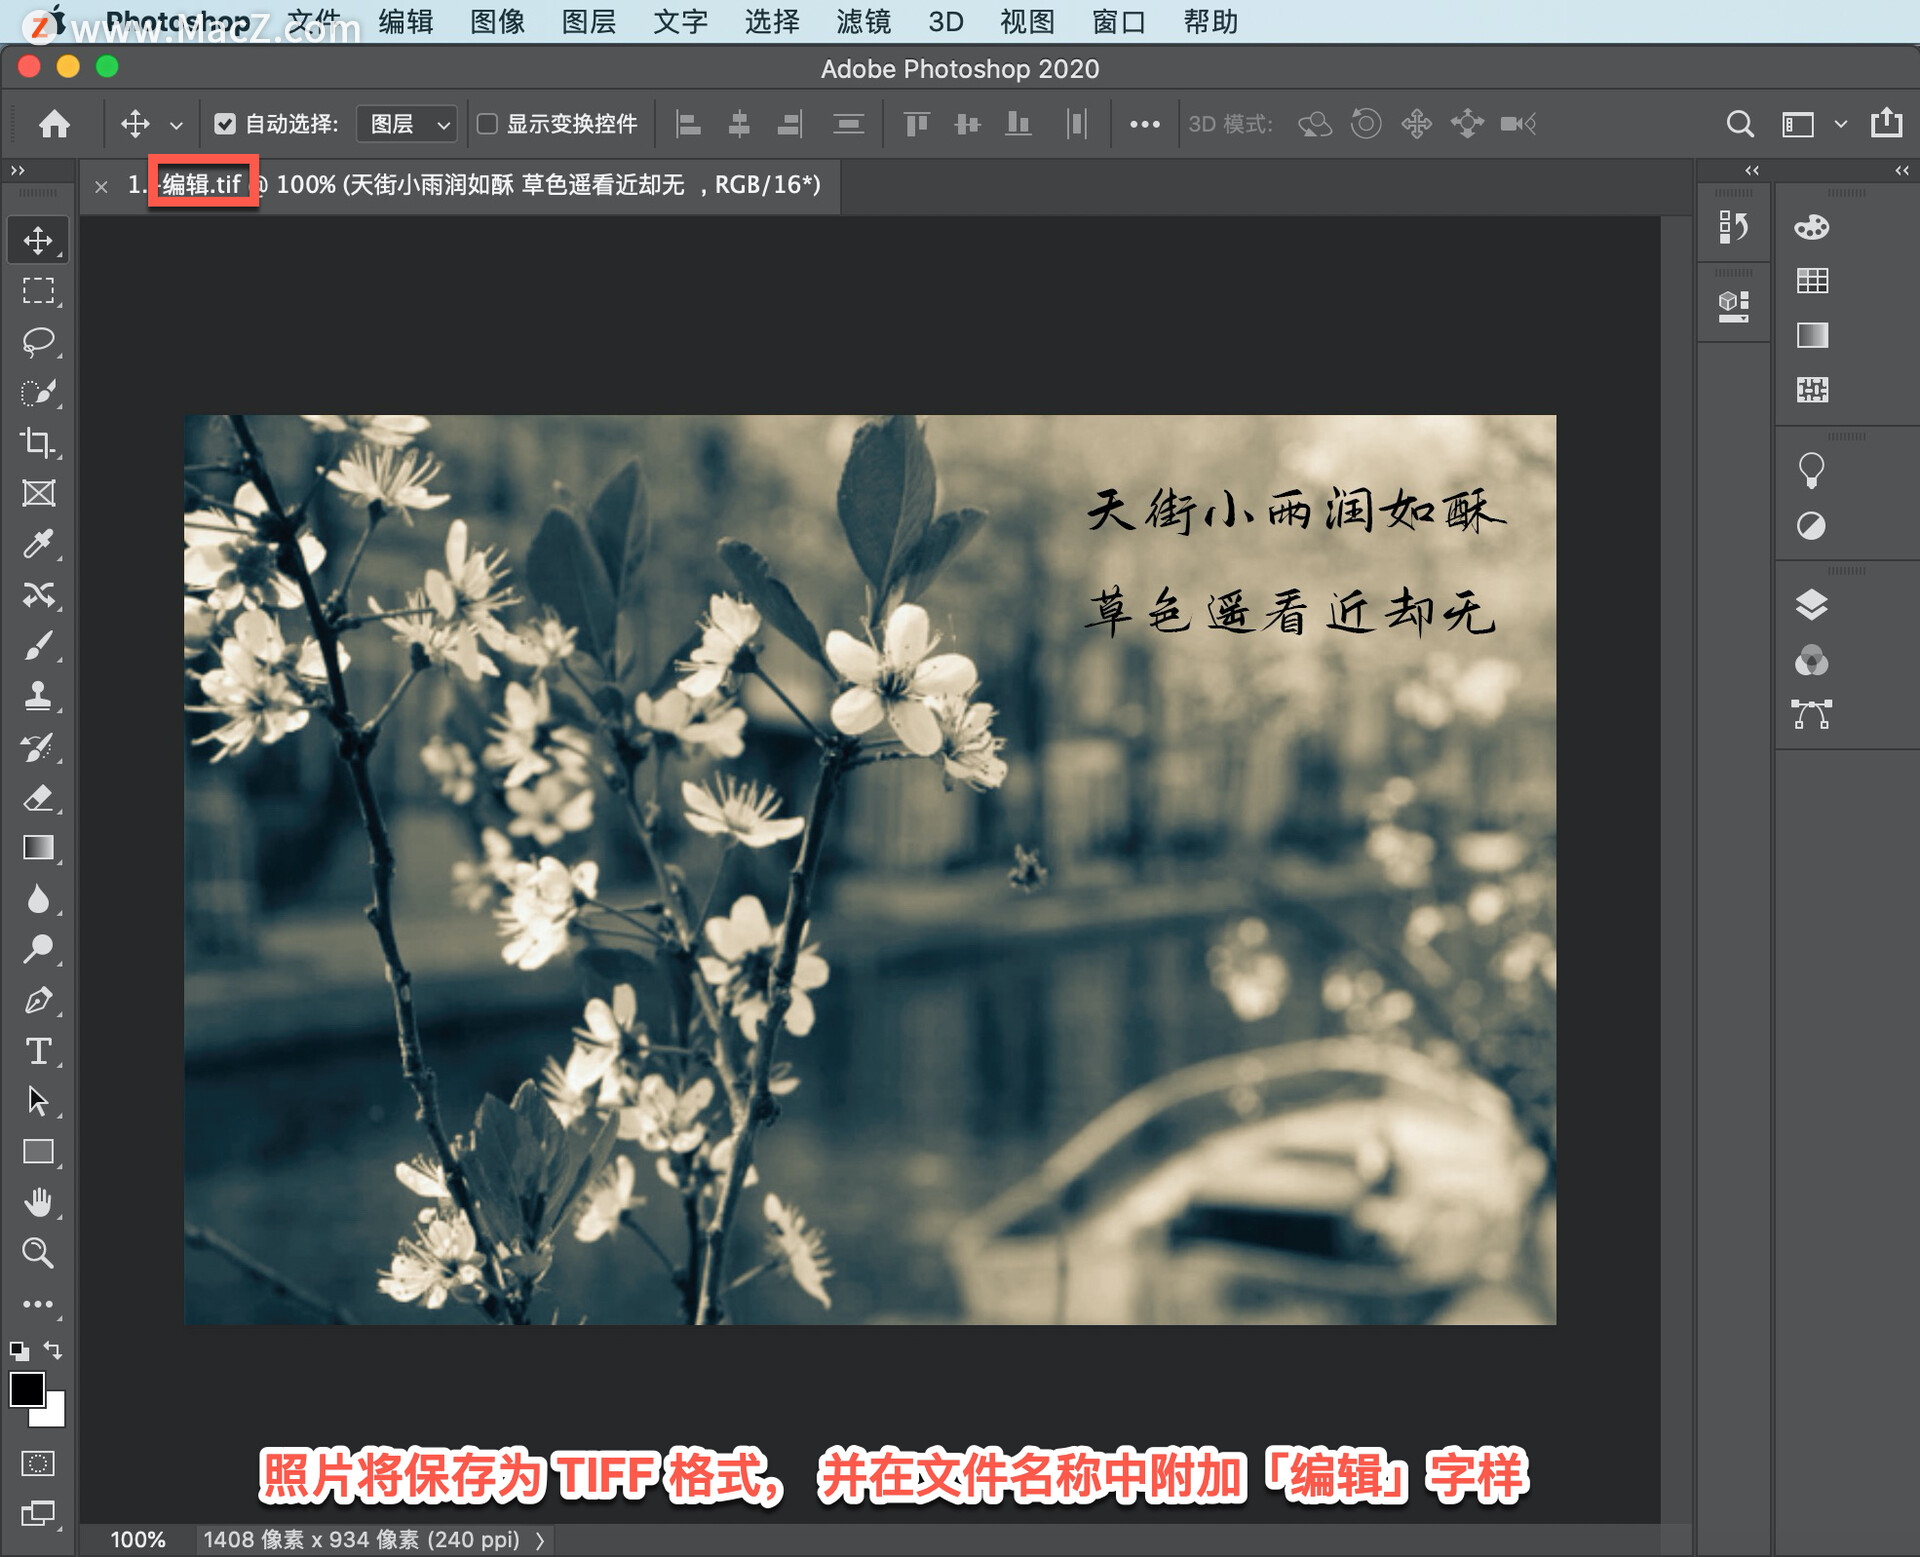
Task: Open the Edit Toolbar three-dots menu
Action: click(38, 1304)
